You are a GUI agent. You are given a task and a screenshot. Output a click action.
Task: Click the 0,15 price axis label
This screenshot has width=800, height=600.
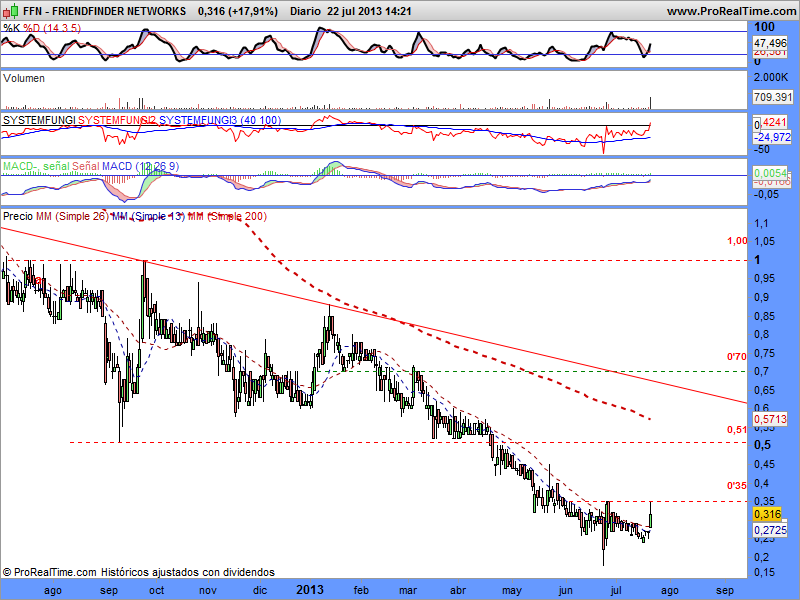(765, 572)
